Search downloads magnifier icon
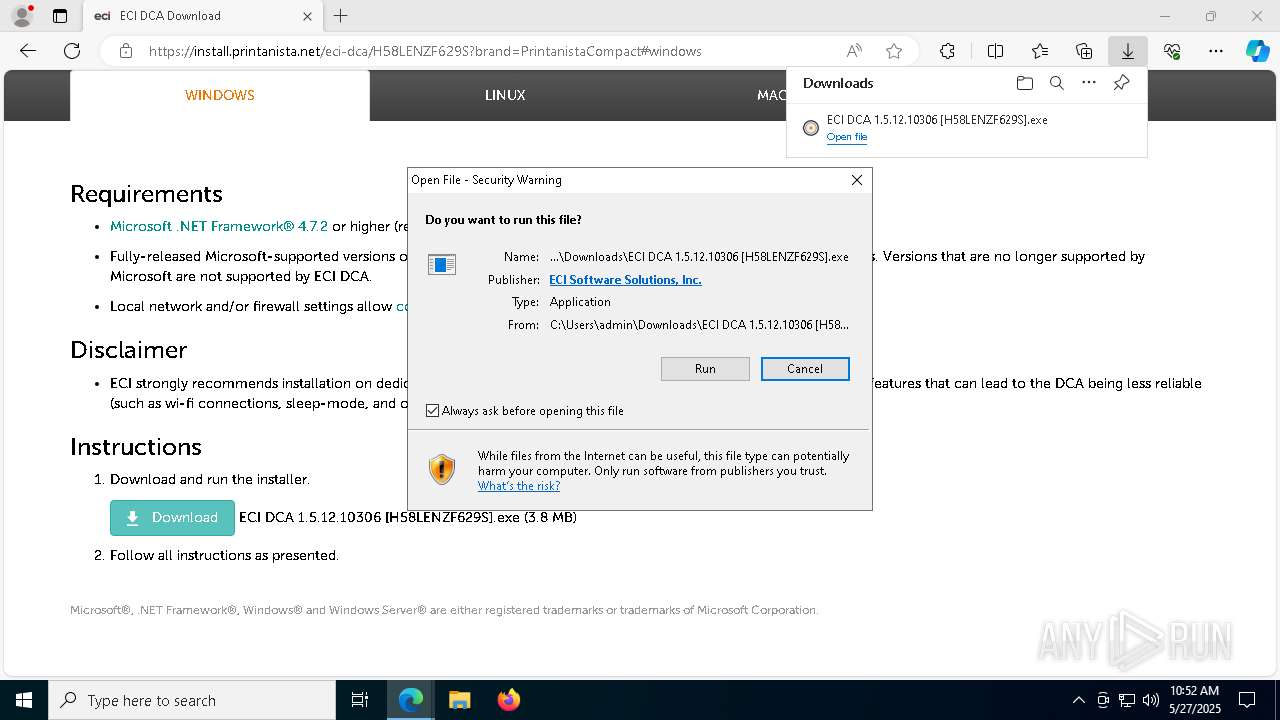The height and width of the screenshot is (720, 1280). (1056, 83)
